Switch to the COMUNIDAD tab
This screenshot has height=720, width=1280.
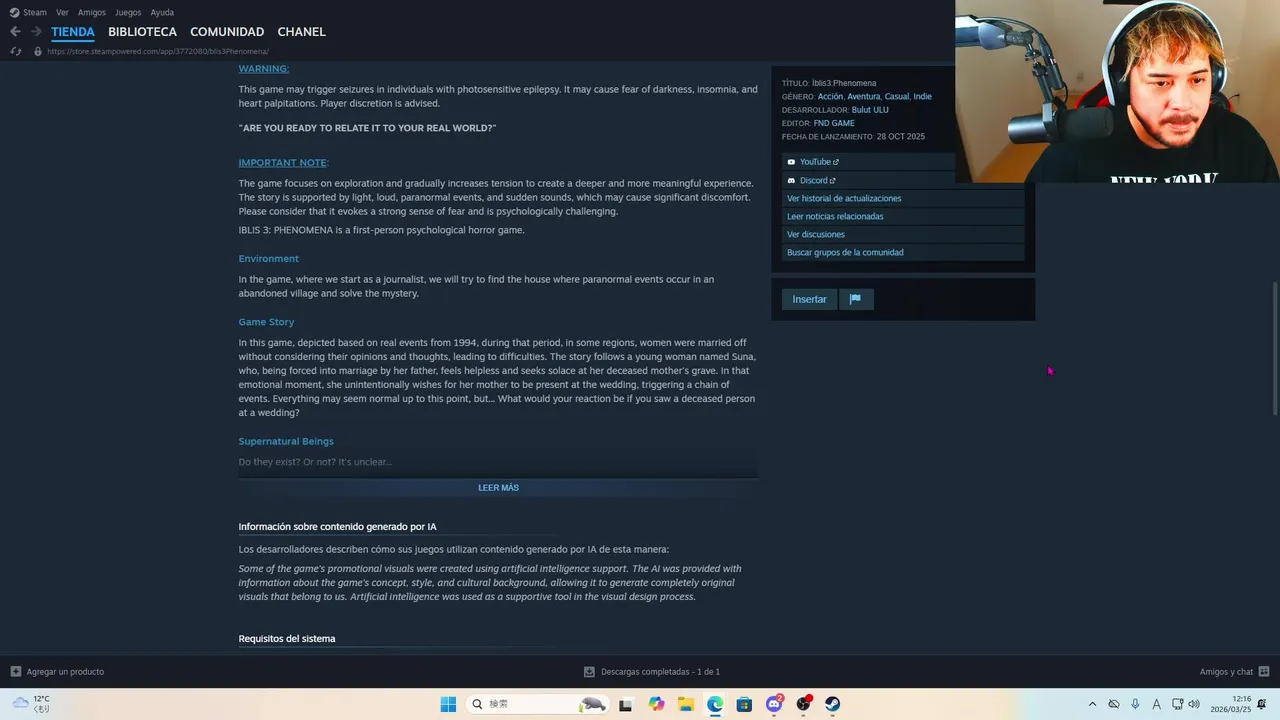point(227,32)
